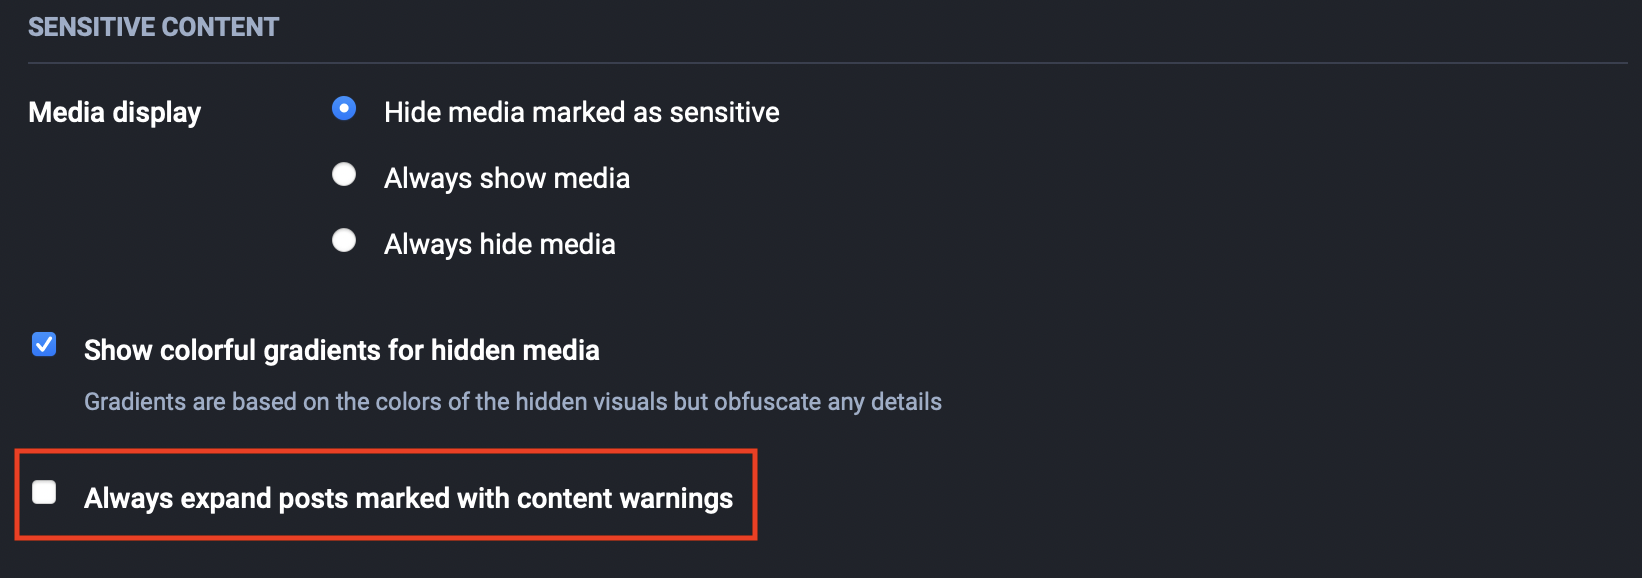
Task: Click the "Hide media marked as sensitive" label text
Action: coord(581,112)
